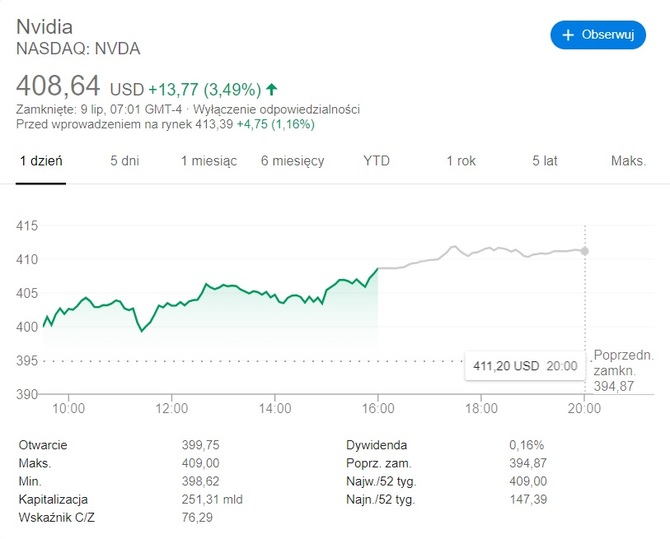The height and width of the screenshot is (539, 670).
Task: Click the Najw./52 tyg. label
Action: 381,481
